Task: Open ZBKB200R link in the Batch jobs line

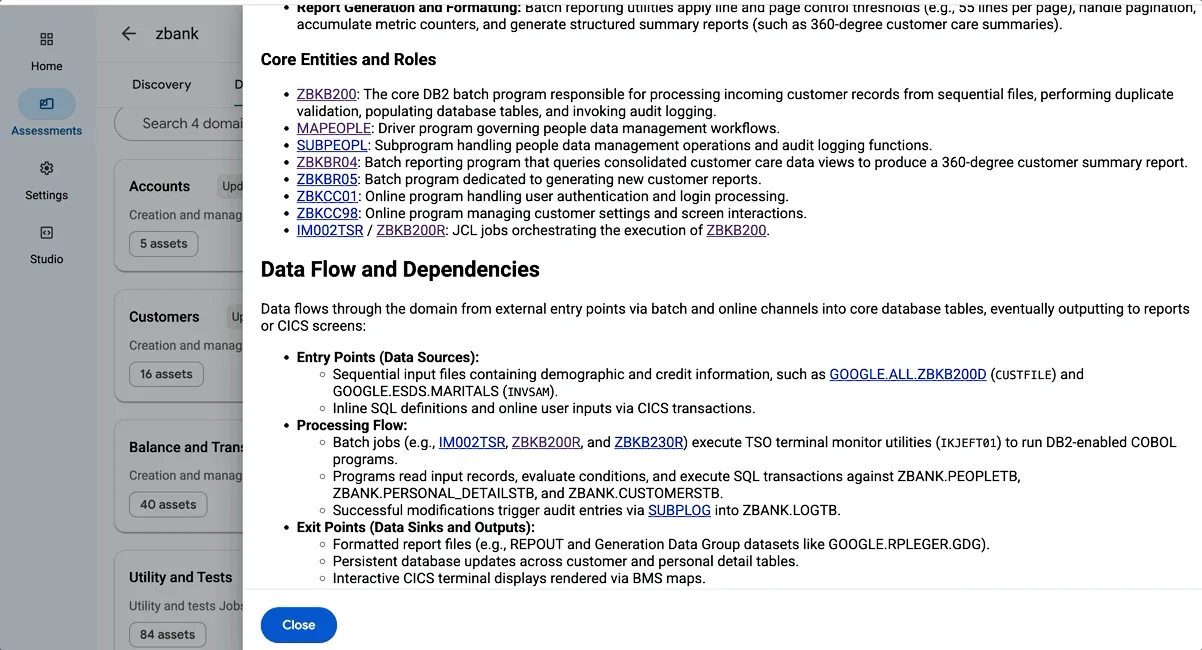Action: coord(546,442)
